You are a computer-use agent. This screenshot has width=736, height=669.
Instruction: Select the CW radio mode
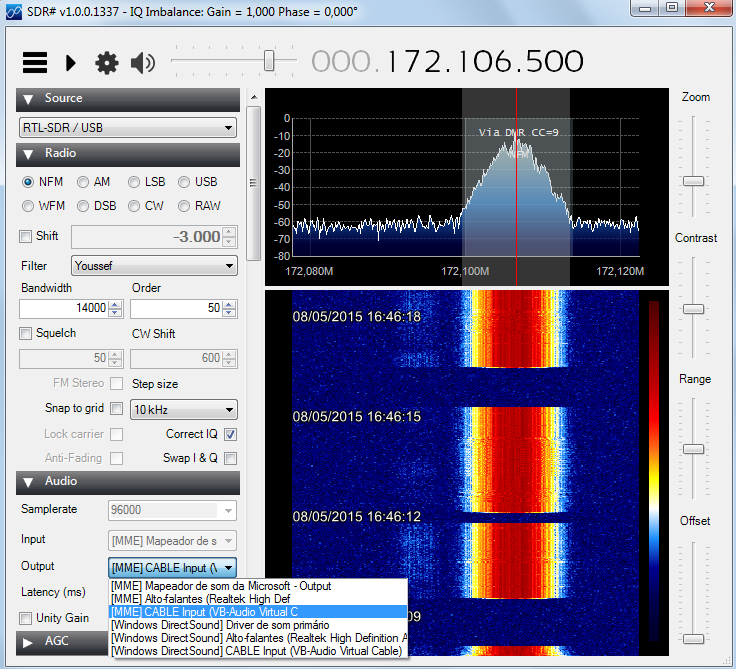pyautogui.click(x=146, y=206)
